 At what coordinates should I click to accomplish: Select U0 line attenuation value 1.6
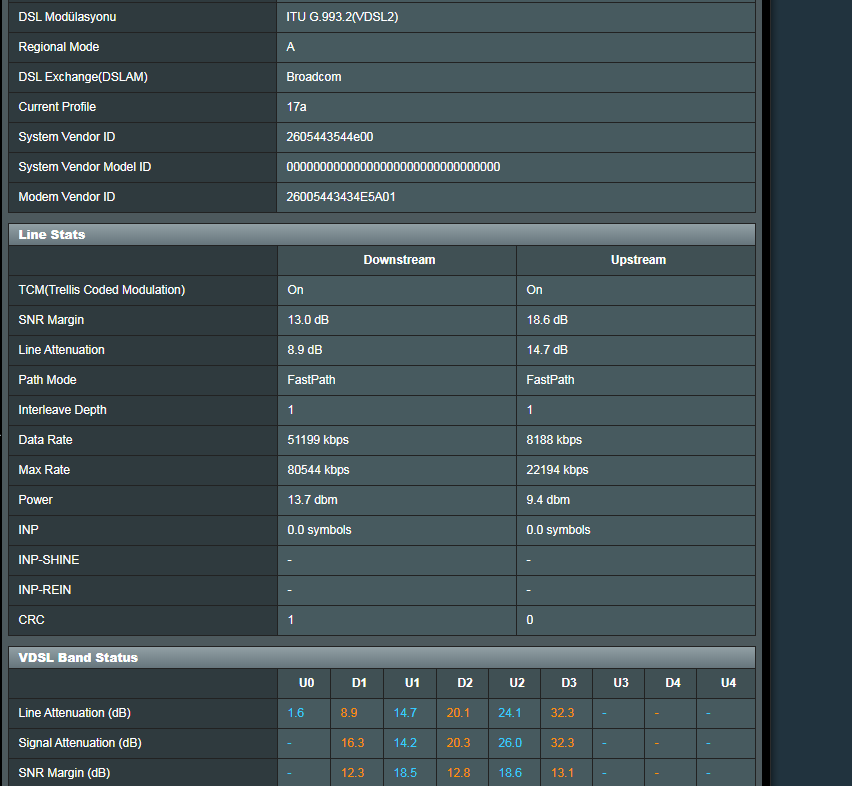pyautogui.click(x=296, y=713)
